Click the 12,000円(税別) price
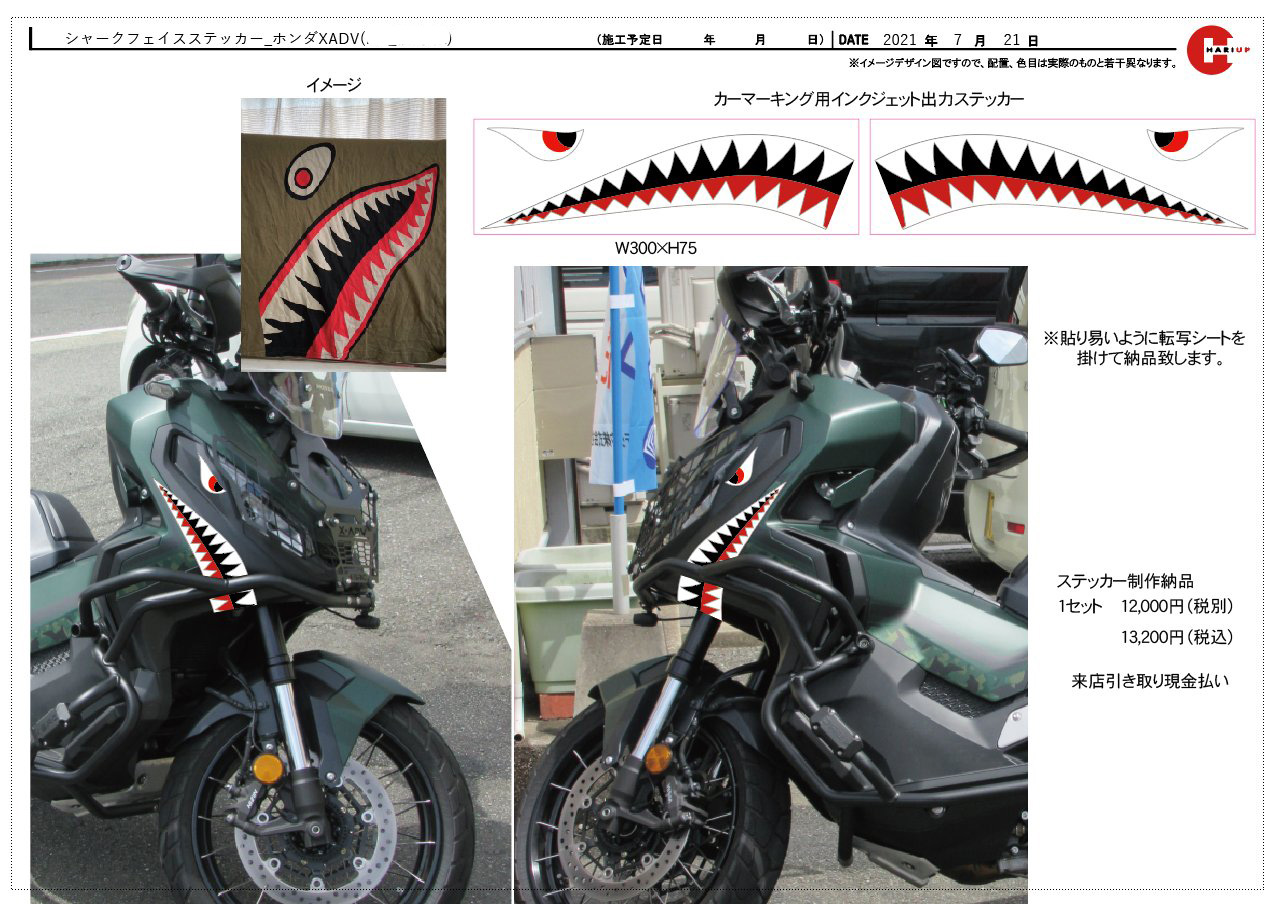Screen dimensions: 1280x904 [x=1177, y=606]
